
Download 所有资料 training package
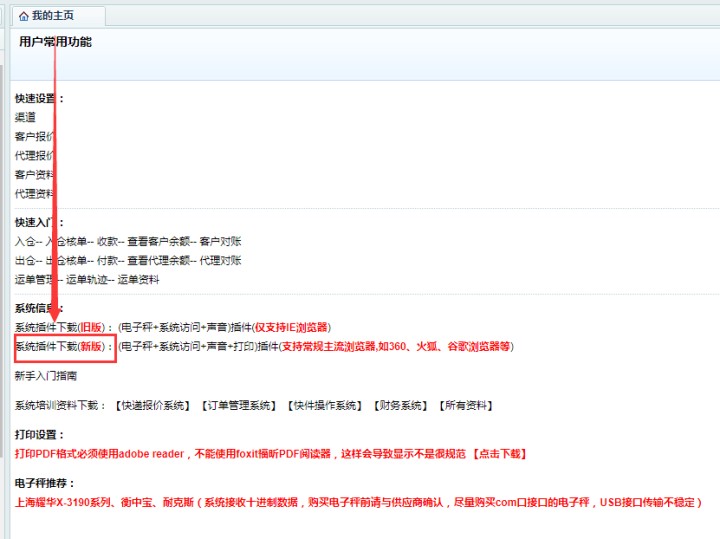(466, 406)
